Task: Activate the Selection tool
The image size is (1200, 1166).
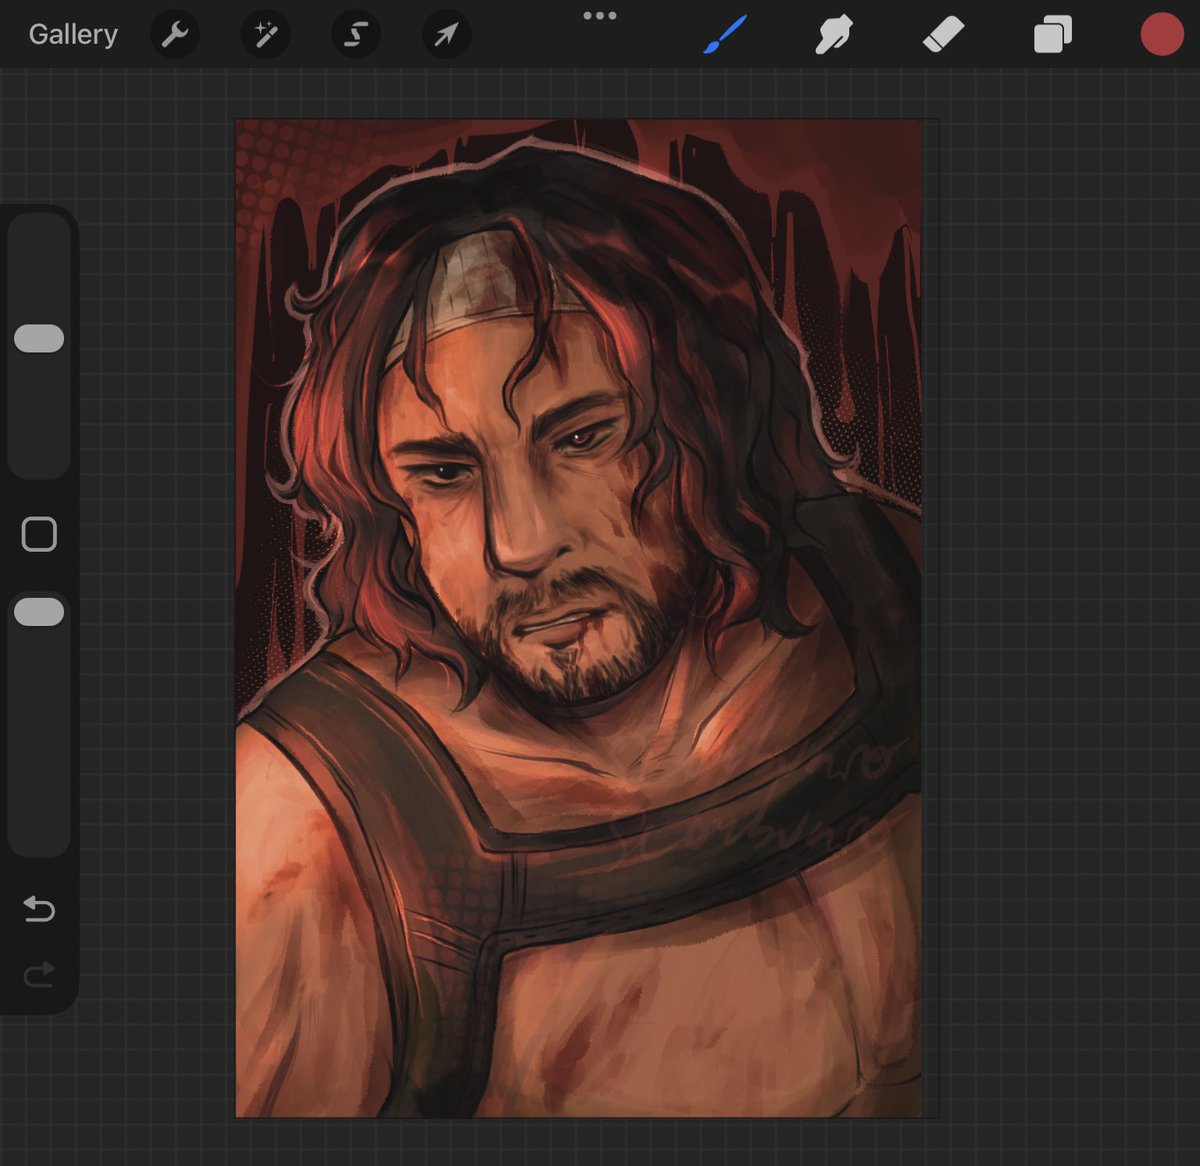Action: 356,35
